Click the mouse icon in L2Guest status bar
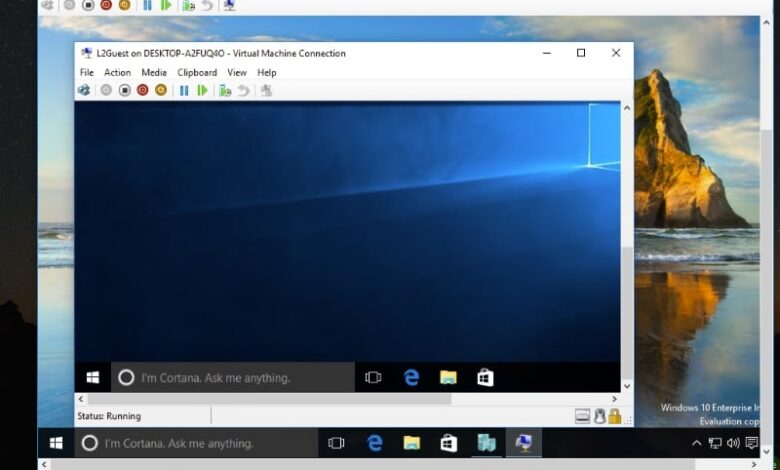The image size is (780, 470). click(x=600, y=416)
